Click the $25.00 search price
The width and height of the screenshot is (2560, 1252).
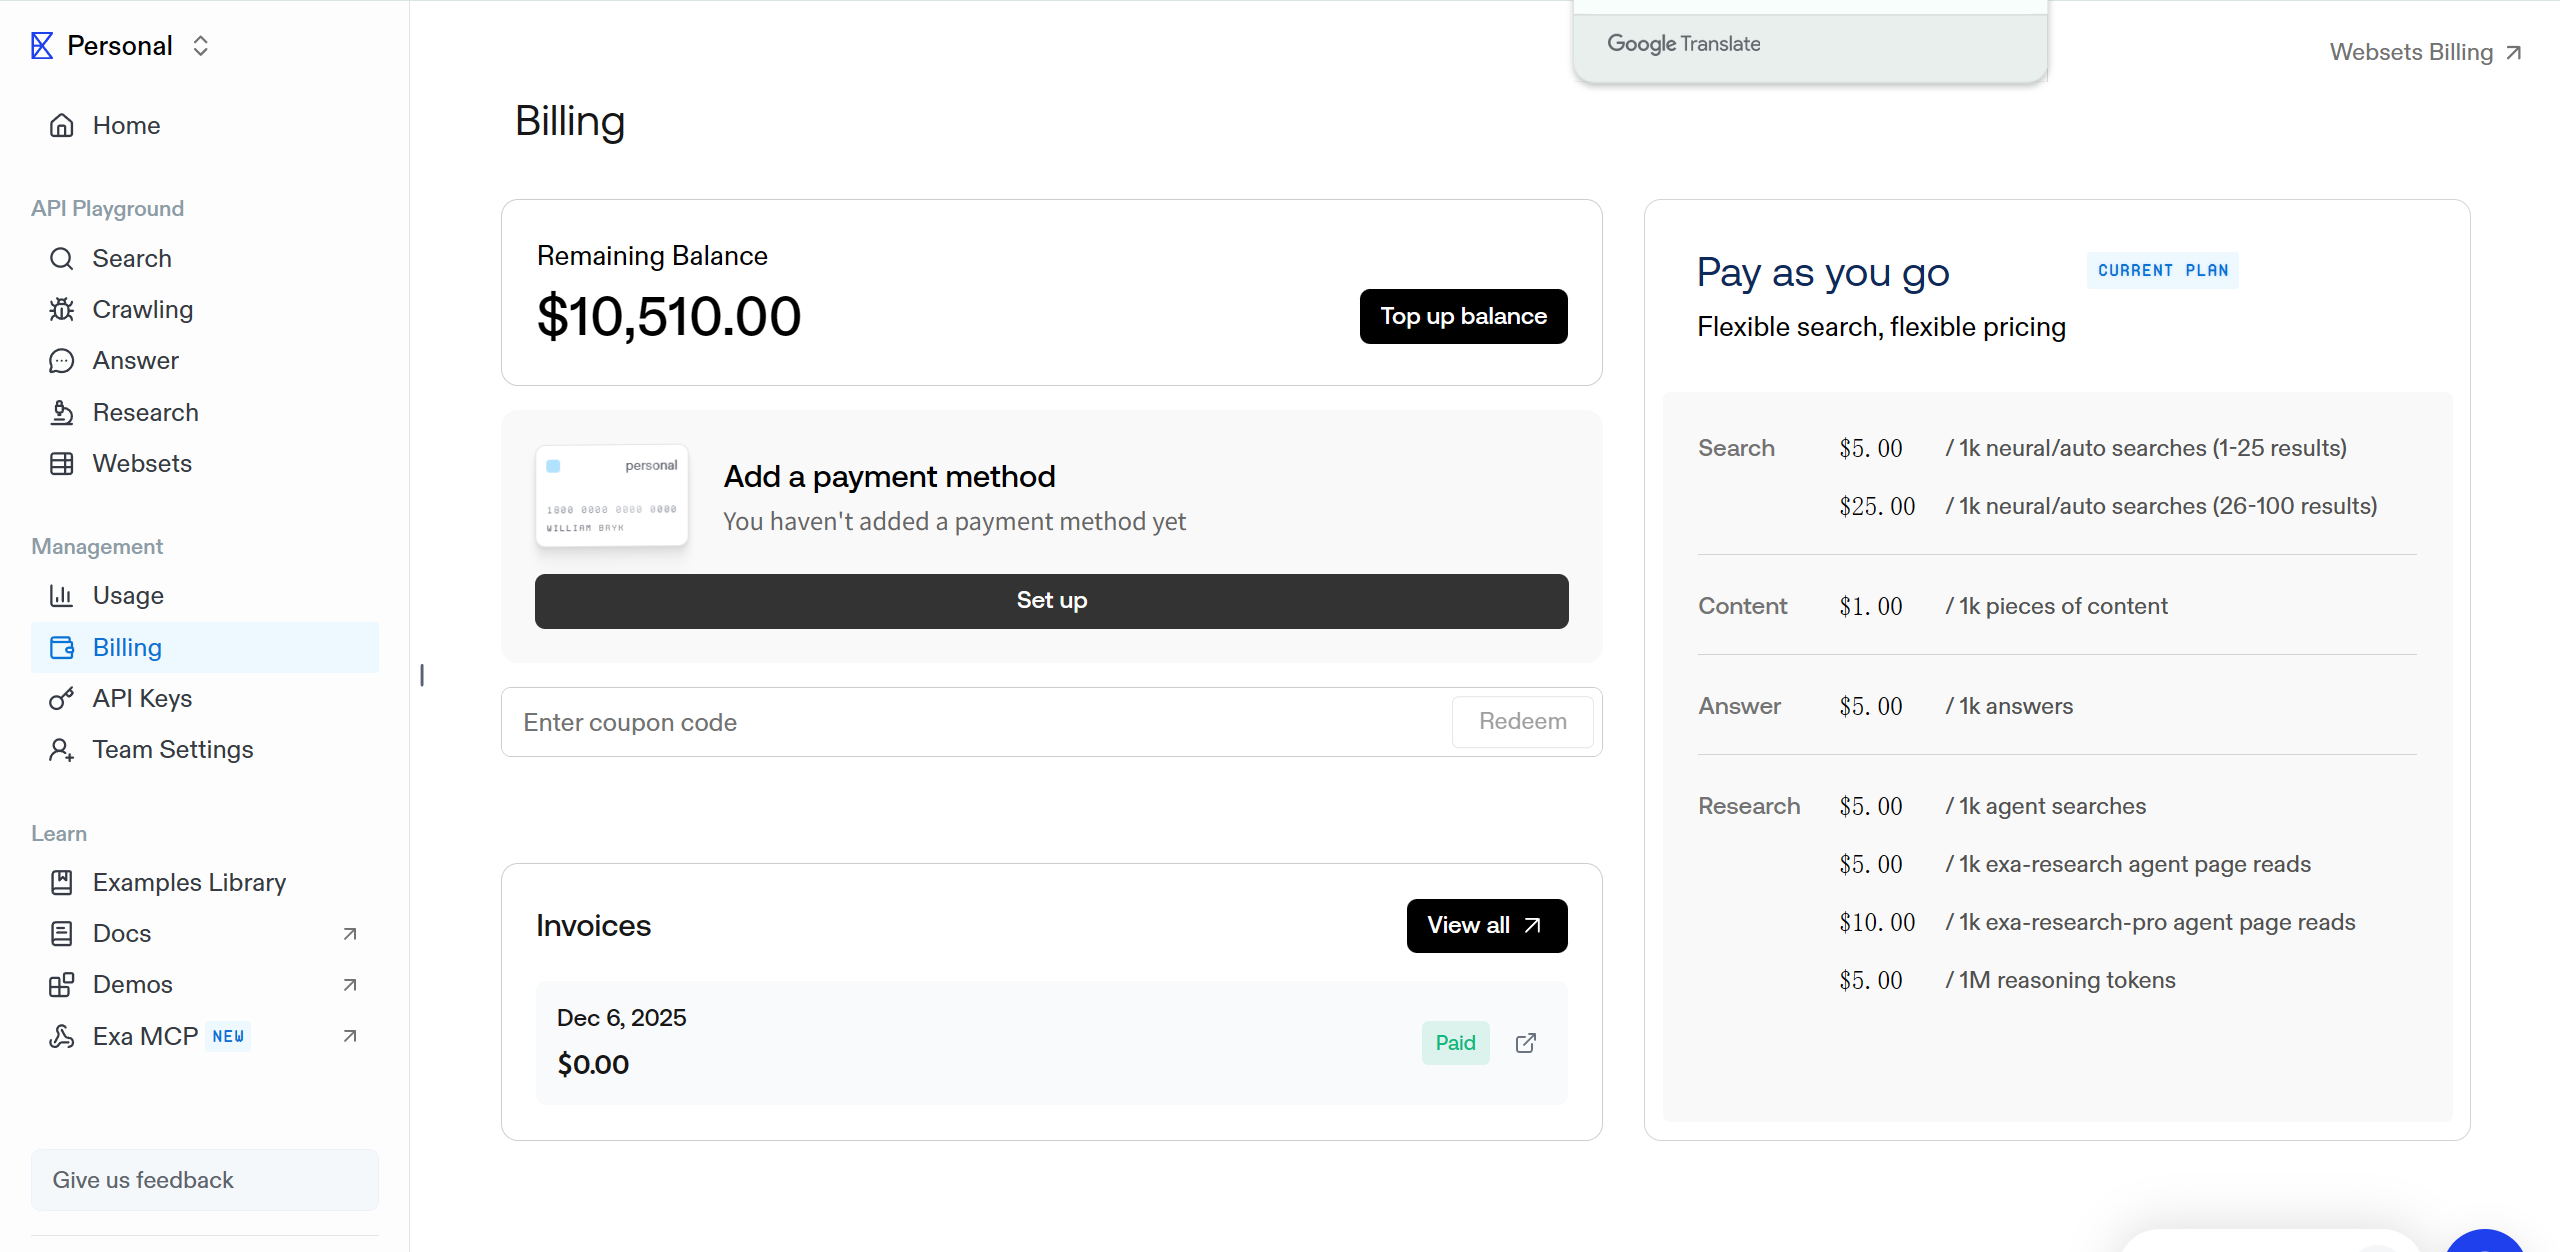tap(1877, 507)
